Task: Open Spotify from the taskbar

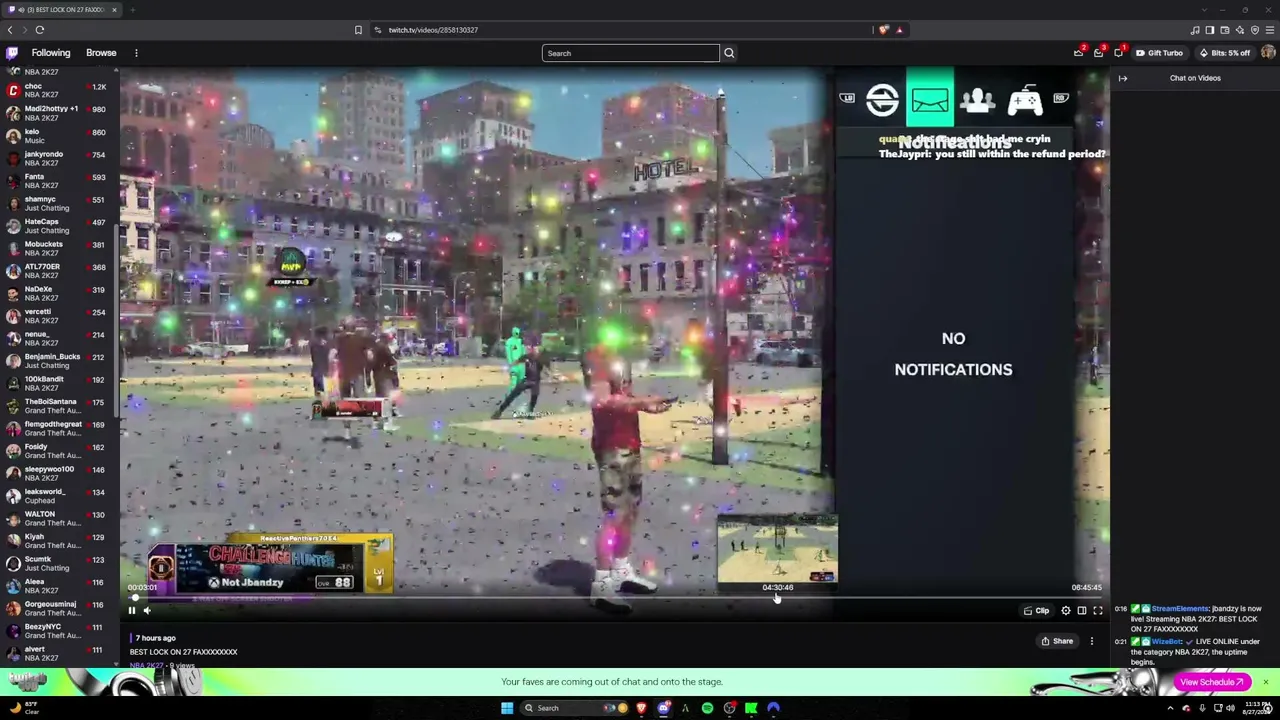Action: click(x=707, y=708)
